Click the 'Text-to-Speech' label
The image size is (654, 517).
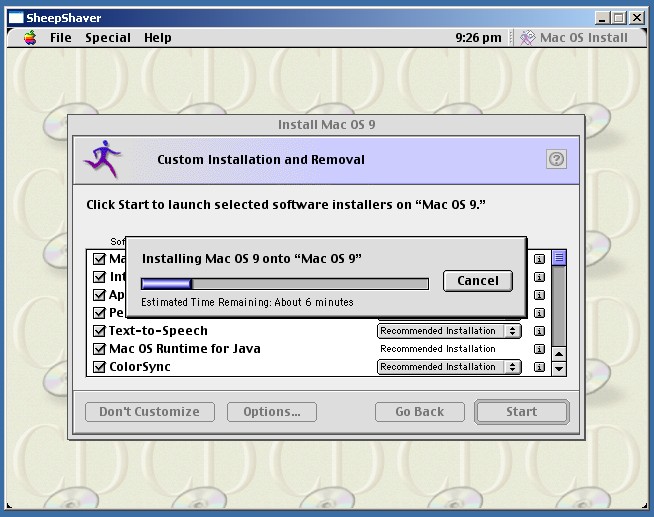point(158,331)
